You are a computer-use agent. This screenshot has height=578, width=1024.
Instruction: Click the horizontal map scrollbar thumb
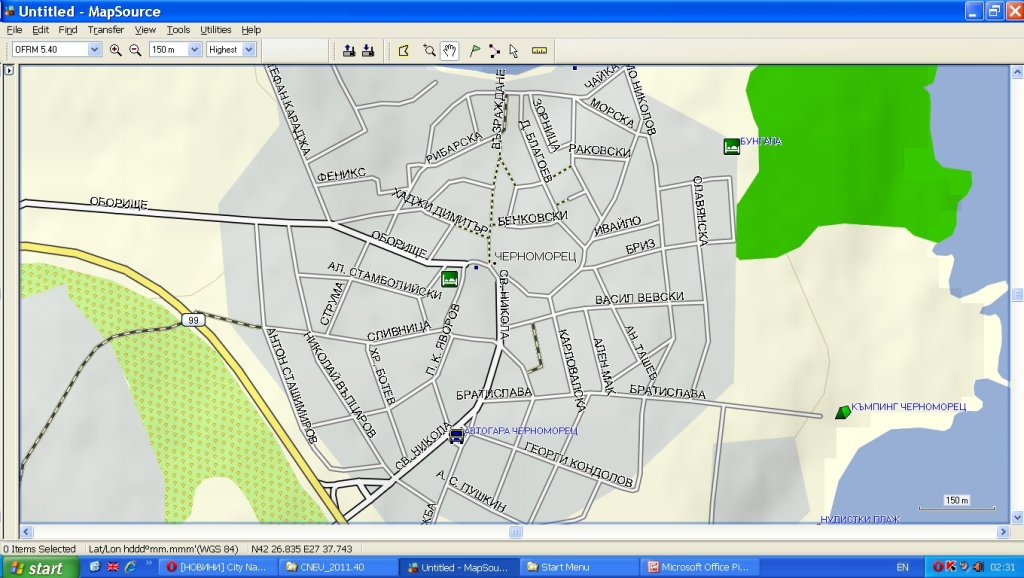[x=515, y=532]
